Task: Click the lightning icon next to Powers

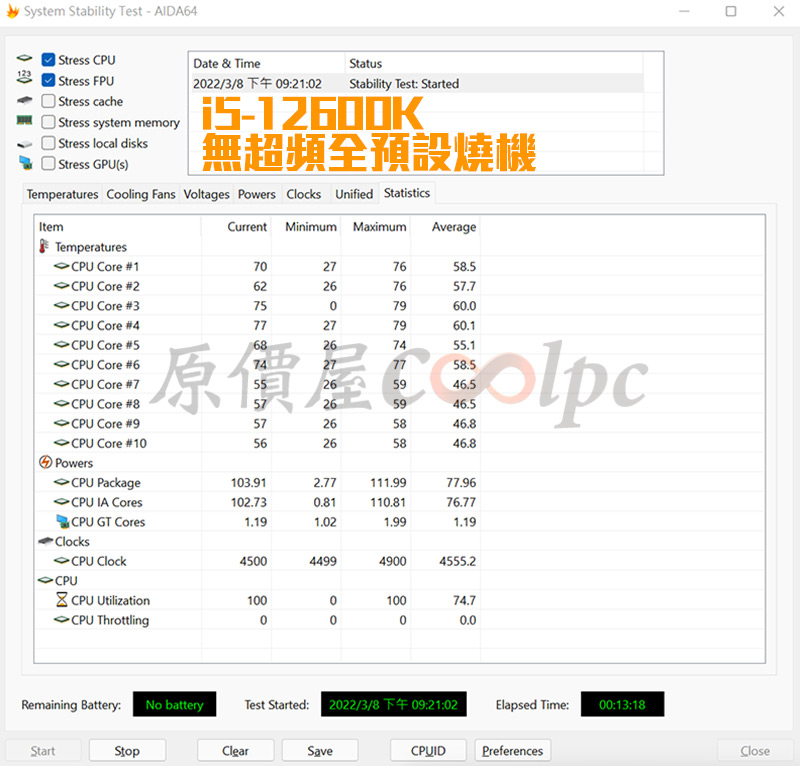Action: pos(45,462)
